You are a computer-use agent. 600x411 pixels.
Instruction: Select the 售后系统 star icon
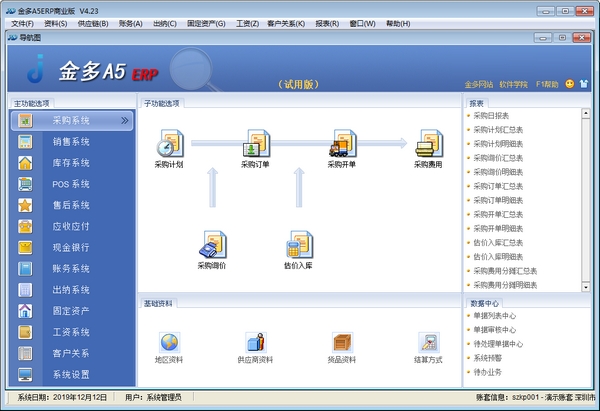pos(25,206)
